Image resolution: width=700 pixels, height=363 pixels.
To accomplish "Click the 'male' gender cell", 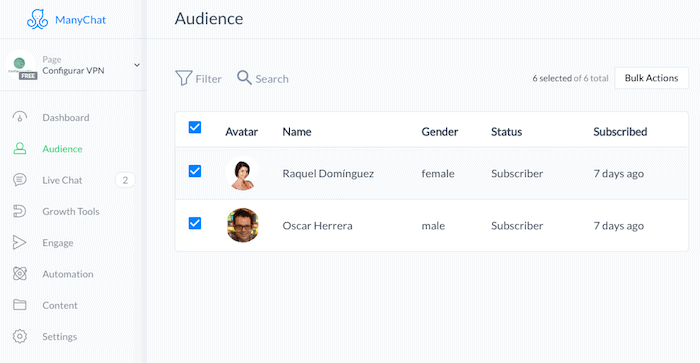I will [433, 225].
